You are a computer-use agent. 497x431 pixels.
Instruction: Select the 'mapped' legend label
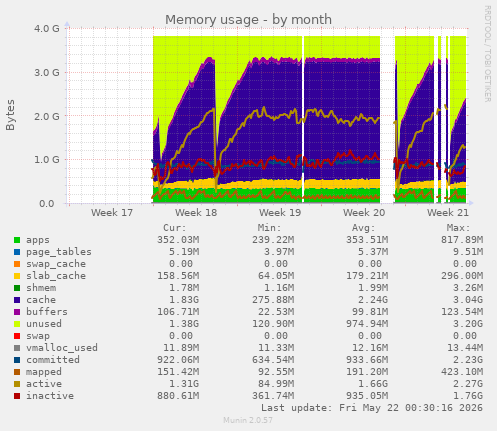[44, 372]
